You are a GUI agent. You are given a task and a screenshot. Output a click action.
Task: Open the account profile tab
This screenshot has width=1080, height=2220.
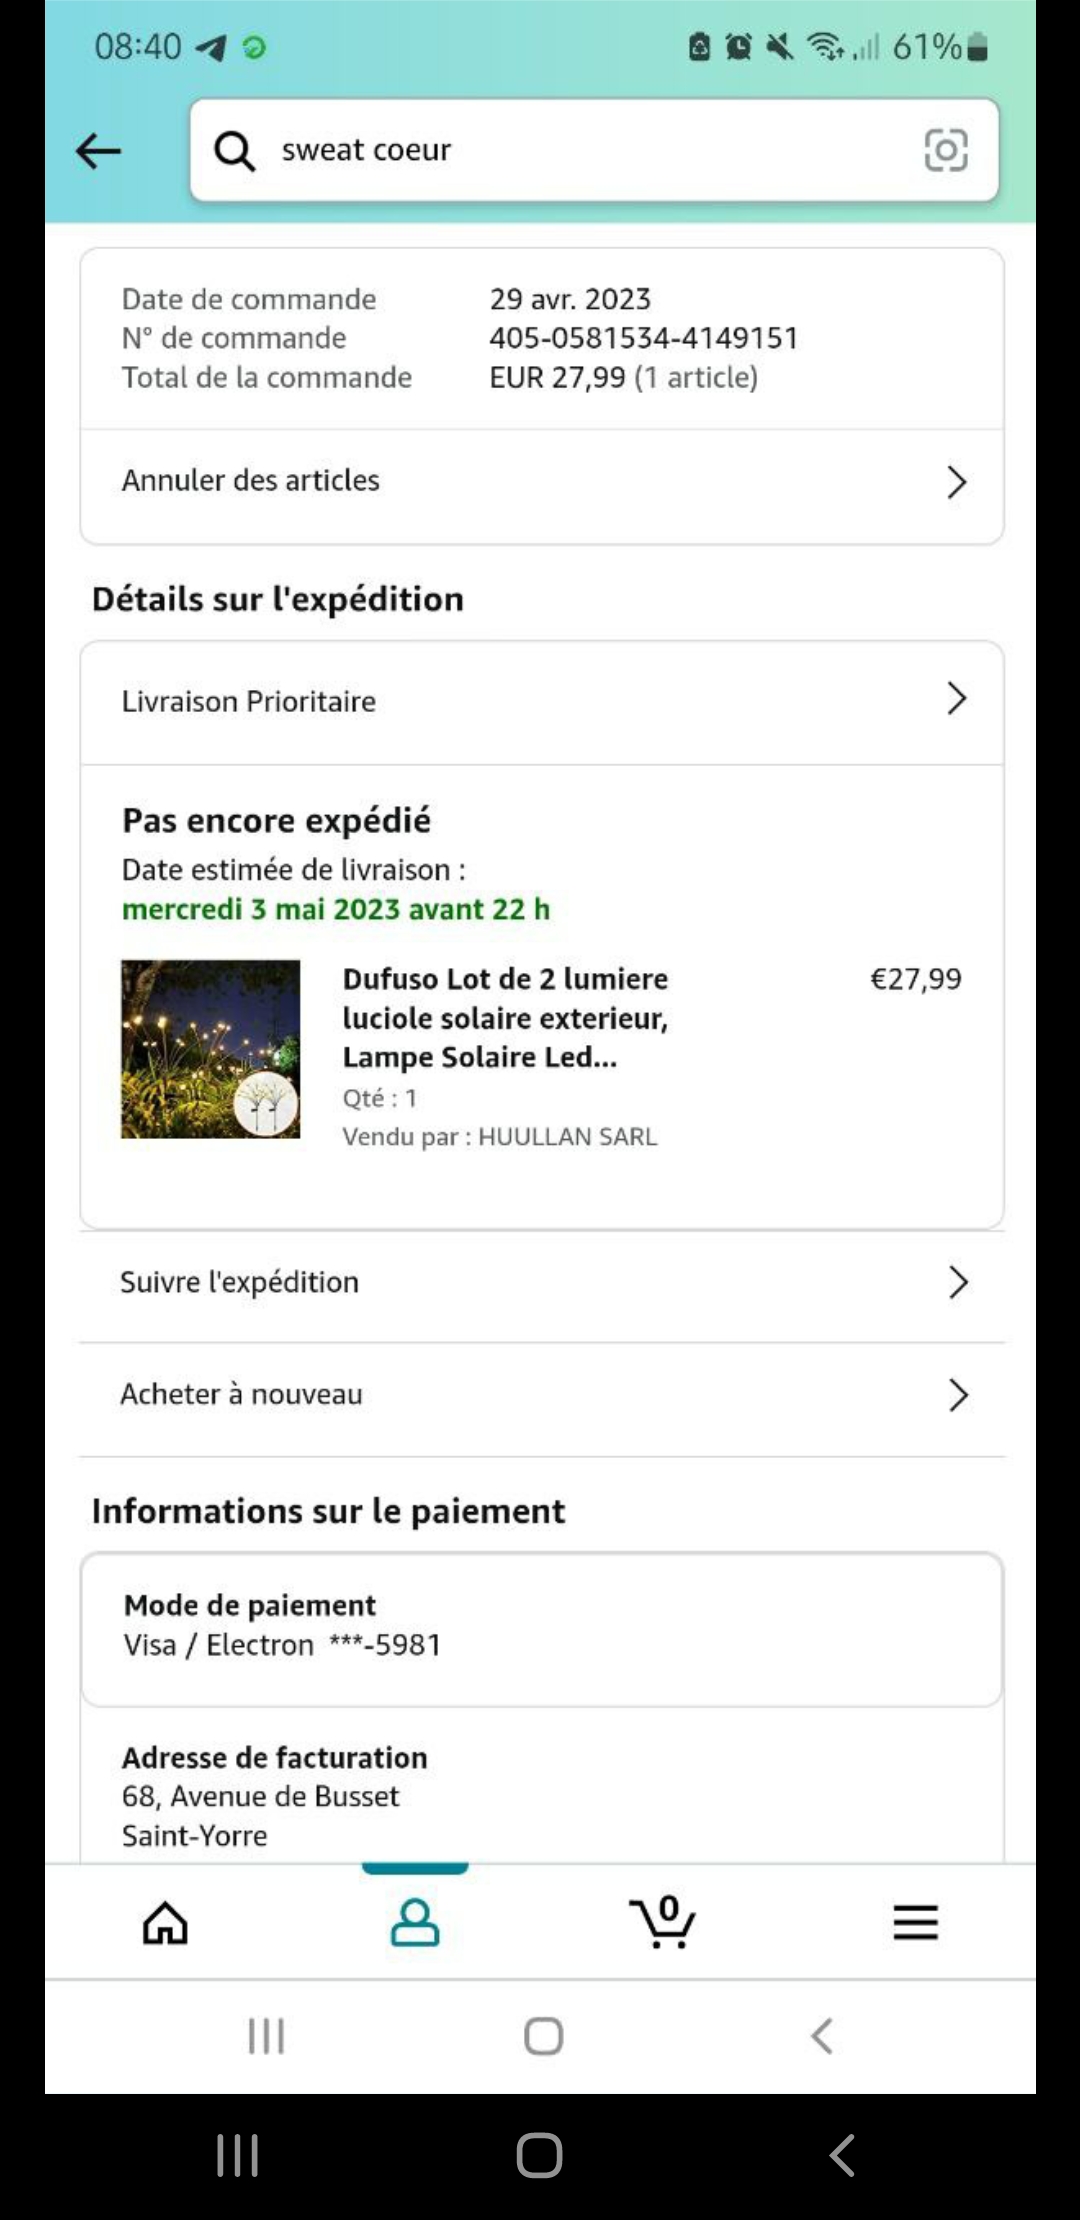pyautogui.click(x=415, y=1922)
